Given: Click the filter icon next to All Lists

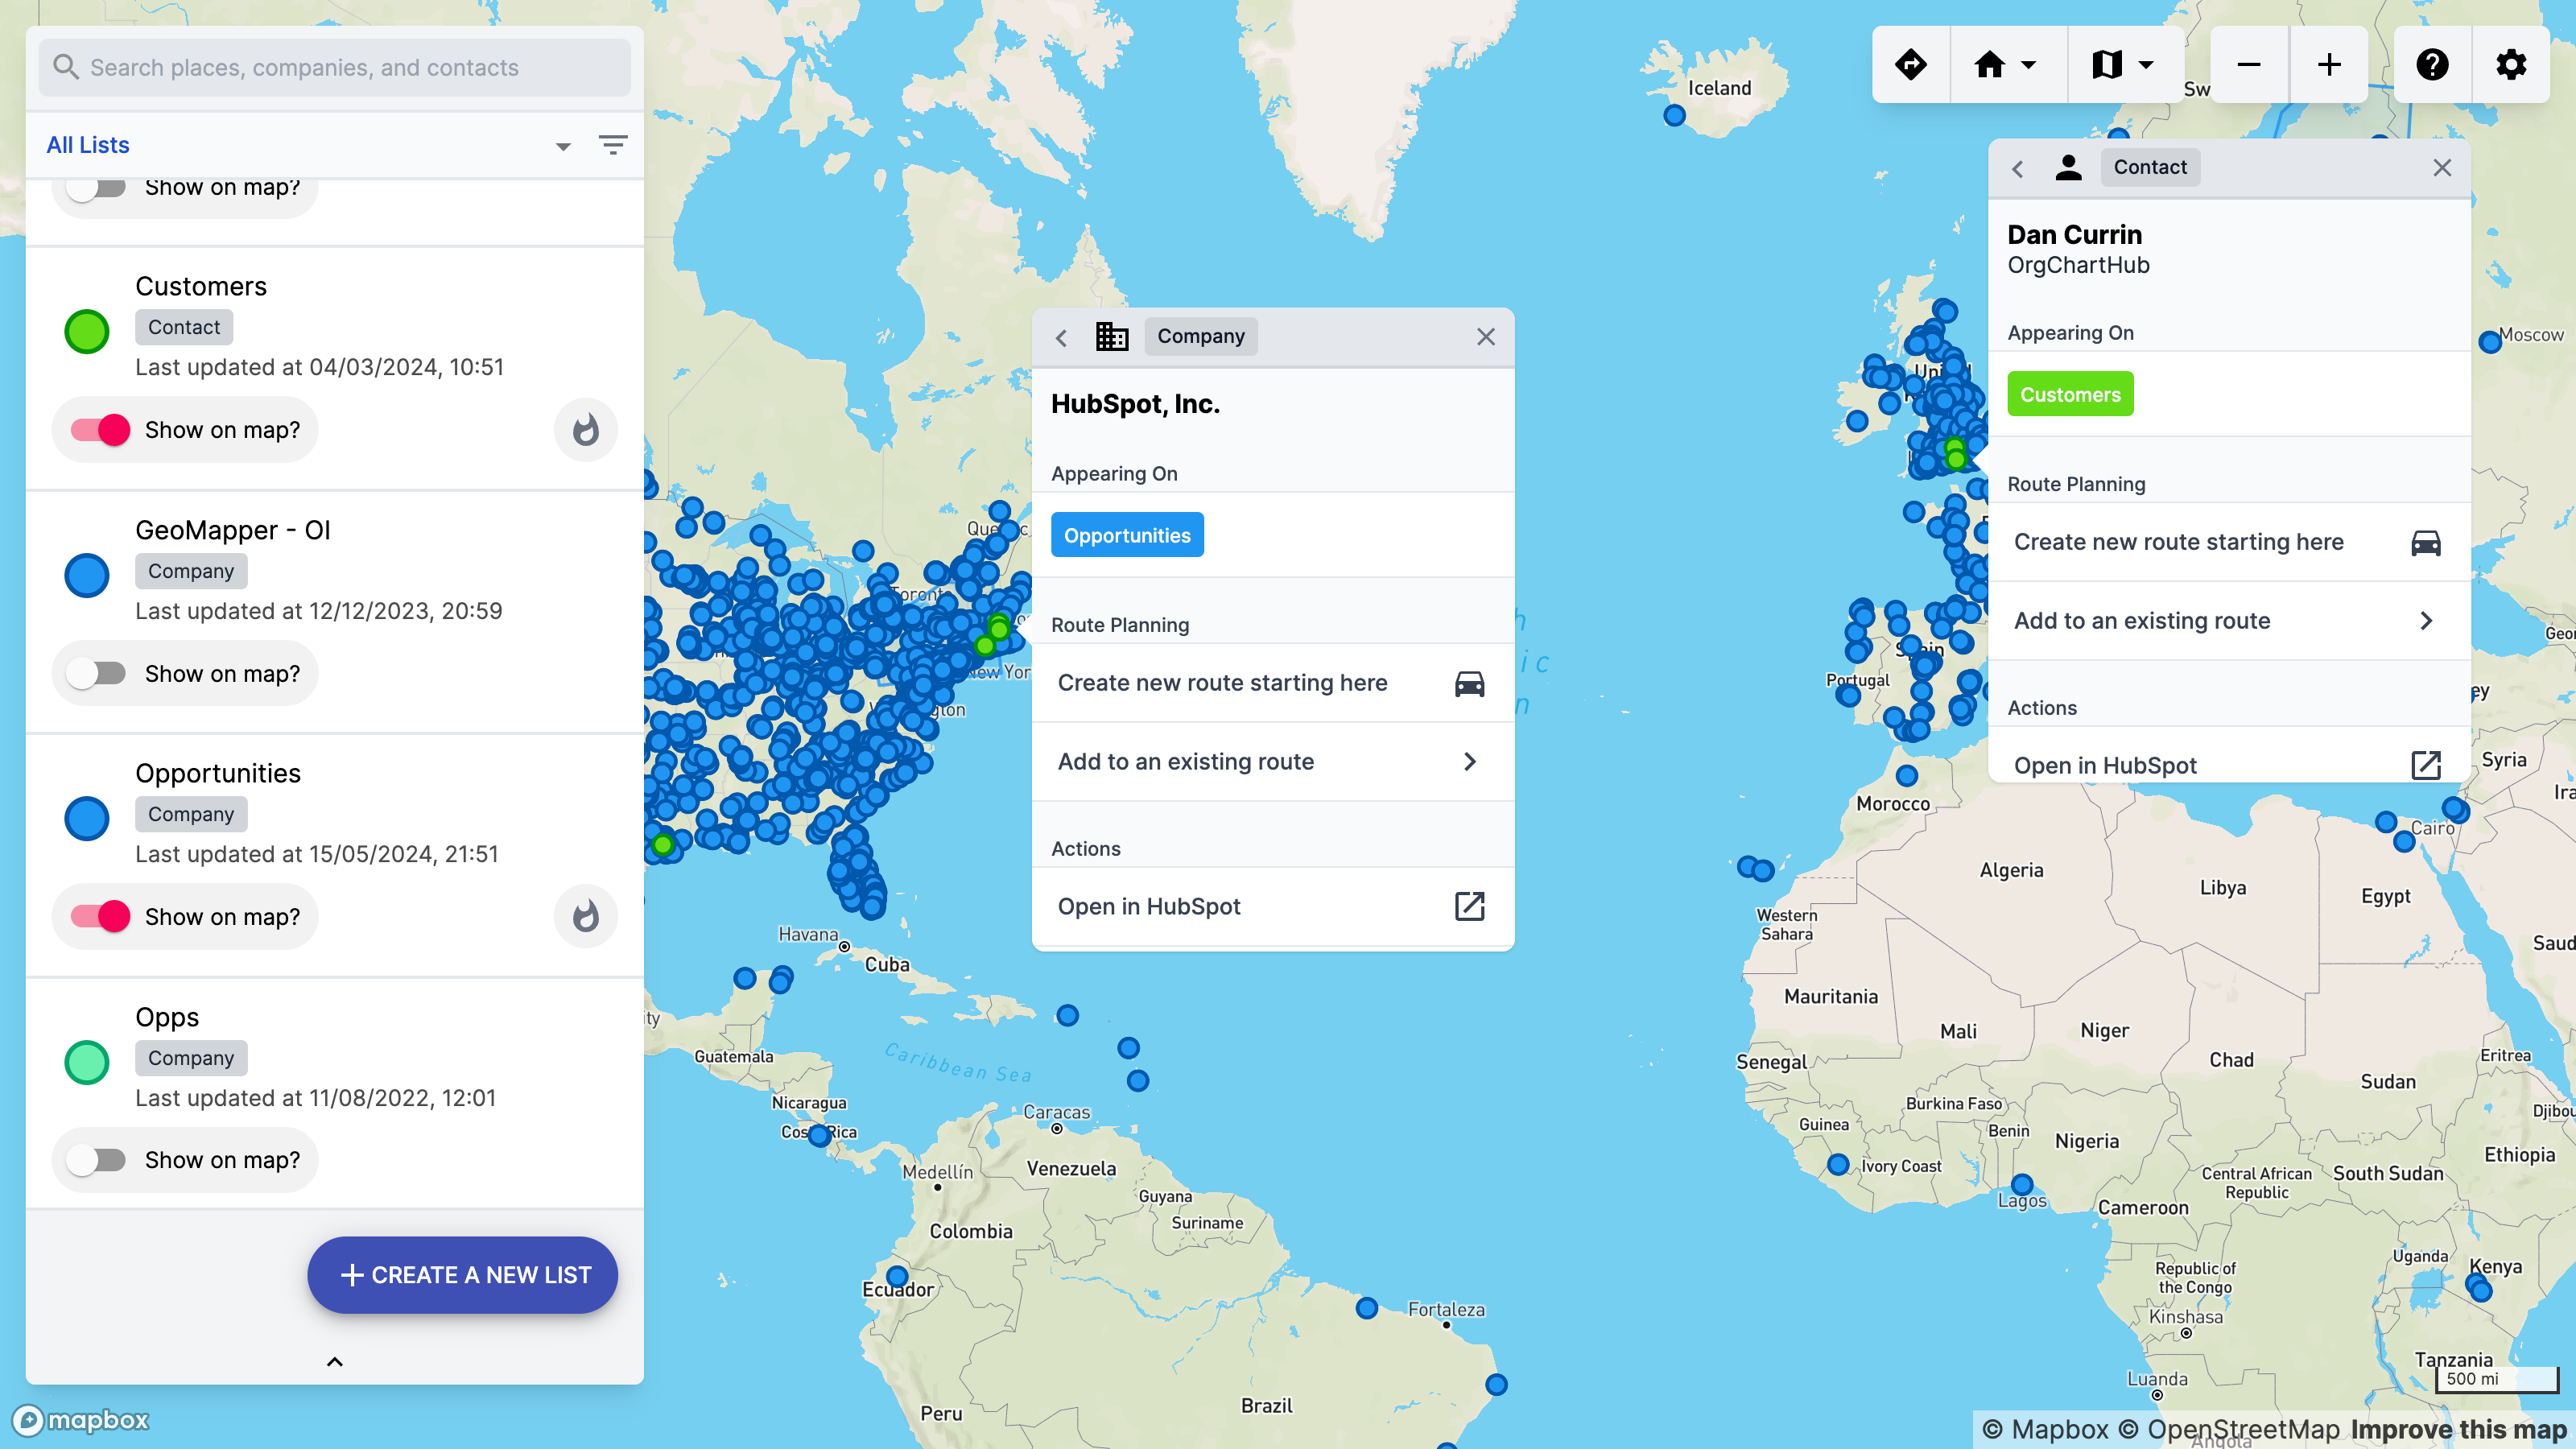Looking at the screenshot, I should click(x=612, y=145).
